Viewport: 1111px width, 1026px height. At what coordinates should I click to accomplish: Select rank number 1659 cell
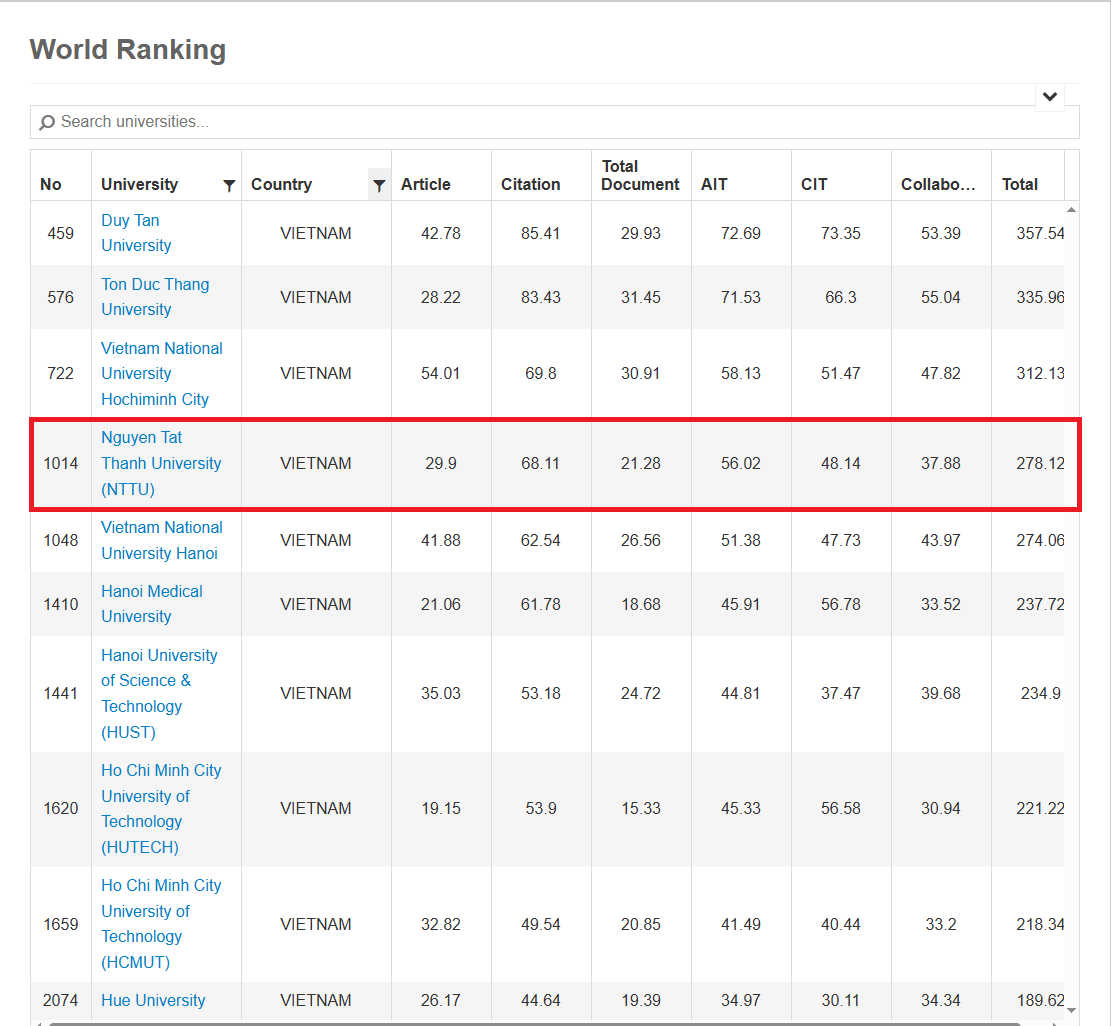pyautogui.click(x=61, y=924)
